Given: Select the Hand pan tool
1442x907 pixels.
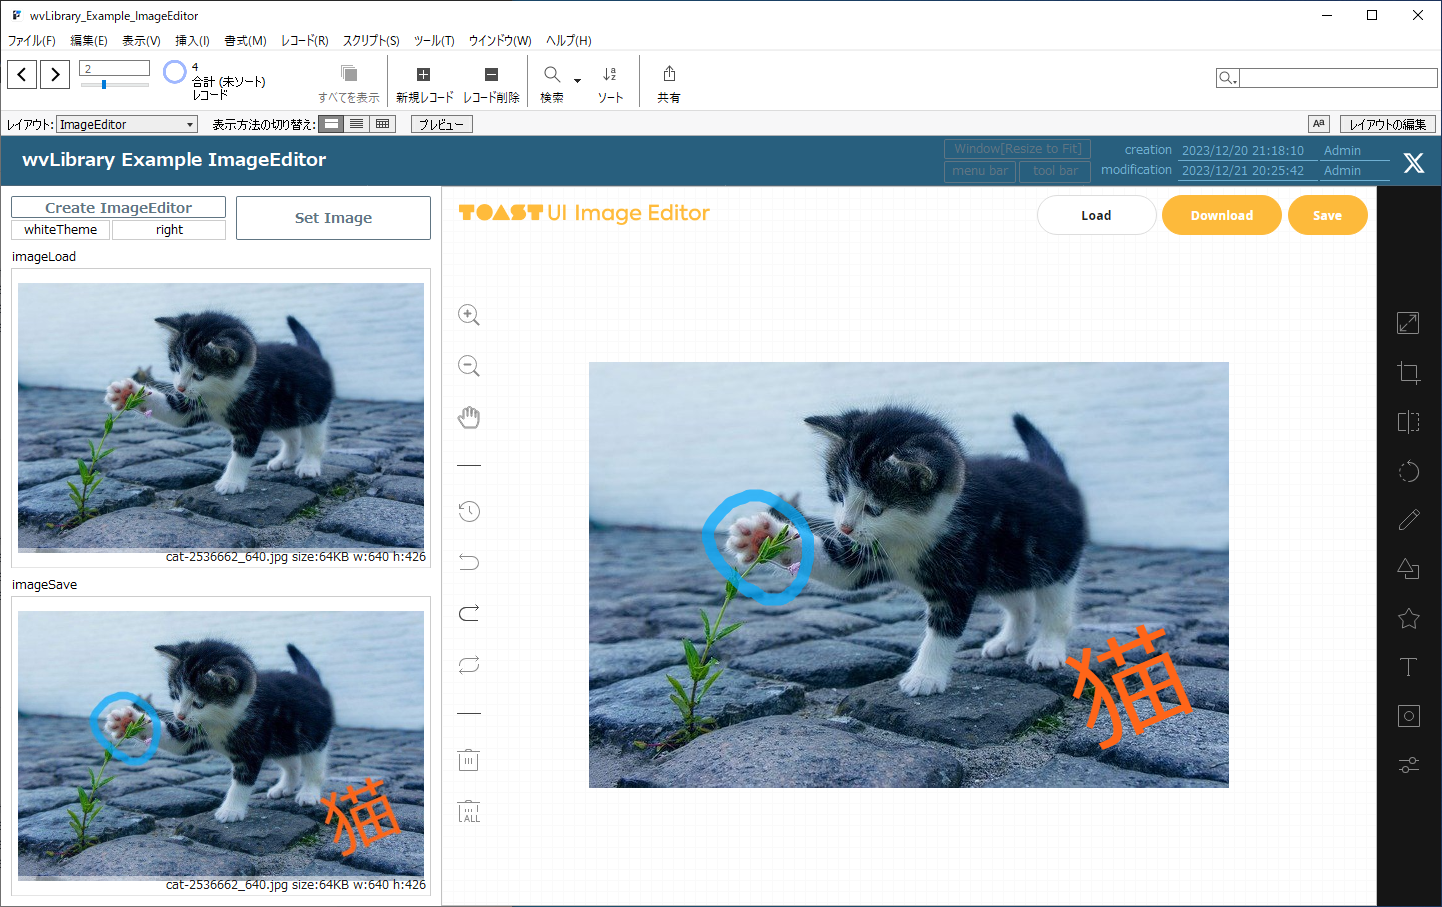Looking at the screenshot, I should coord(468,417).
